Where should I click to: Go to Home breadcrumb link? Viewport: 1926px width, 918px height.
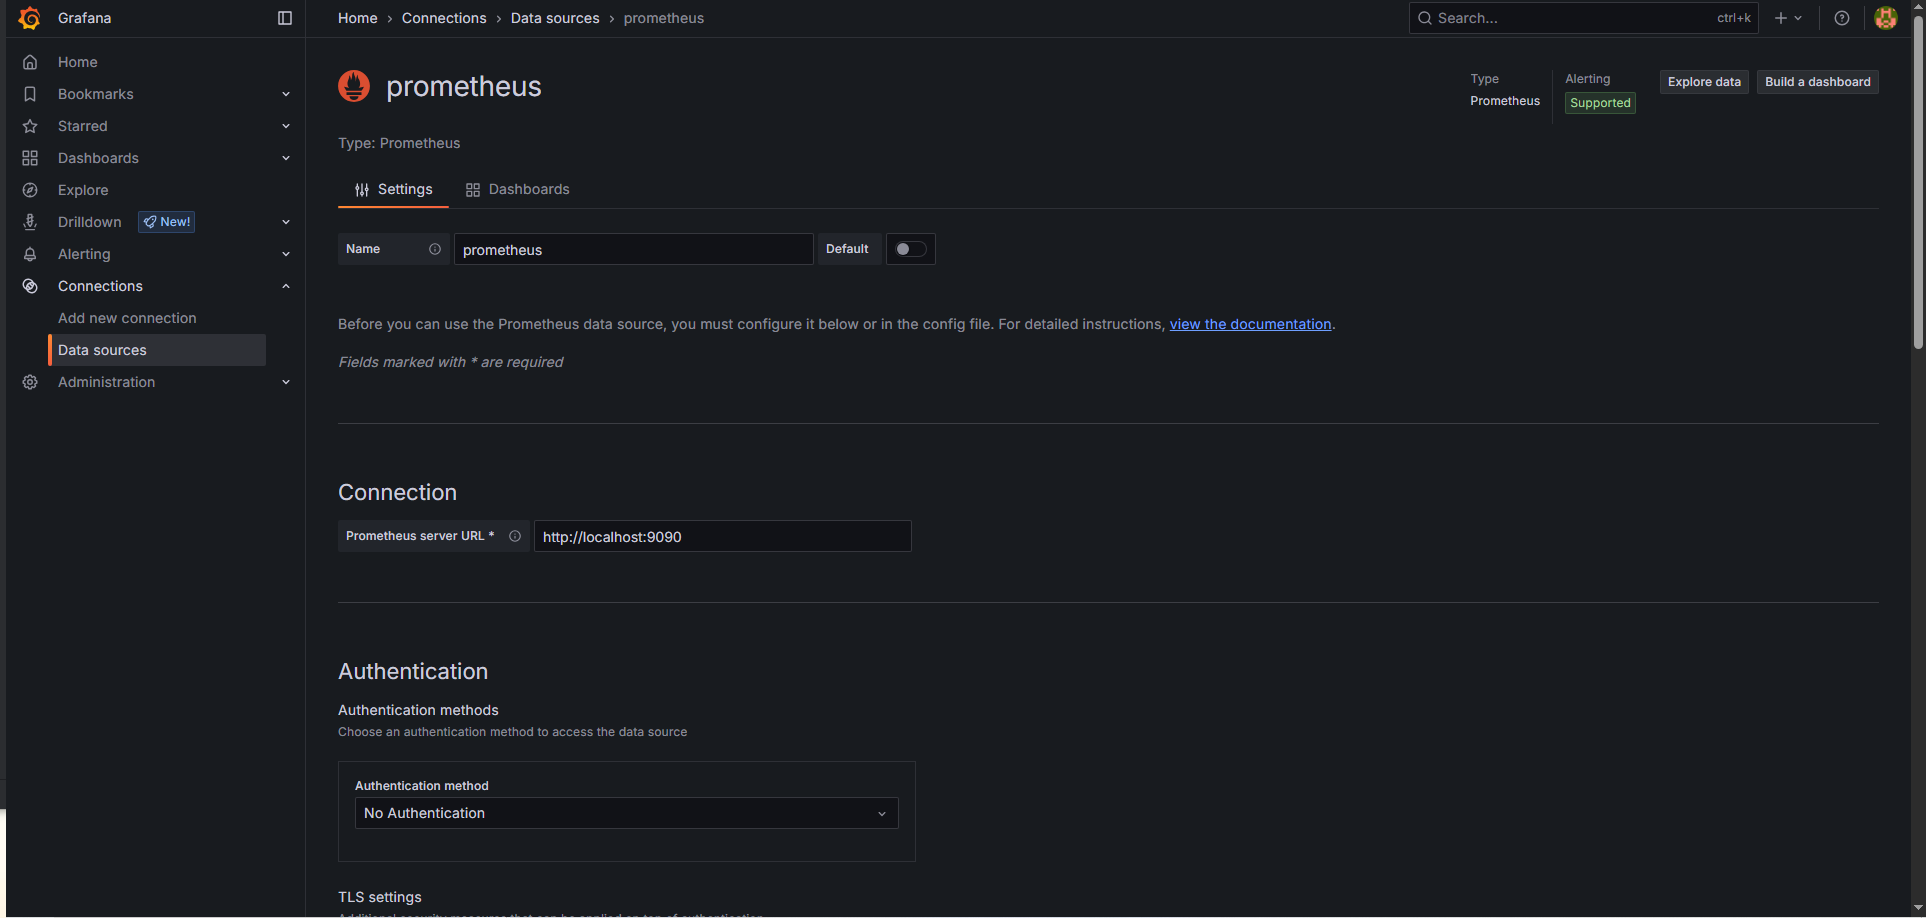click(358, 18)
